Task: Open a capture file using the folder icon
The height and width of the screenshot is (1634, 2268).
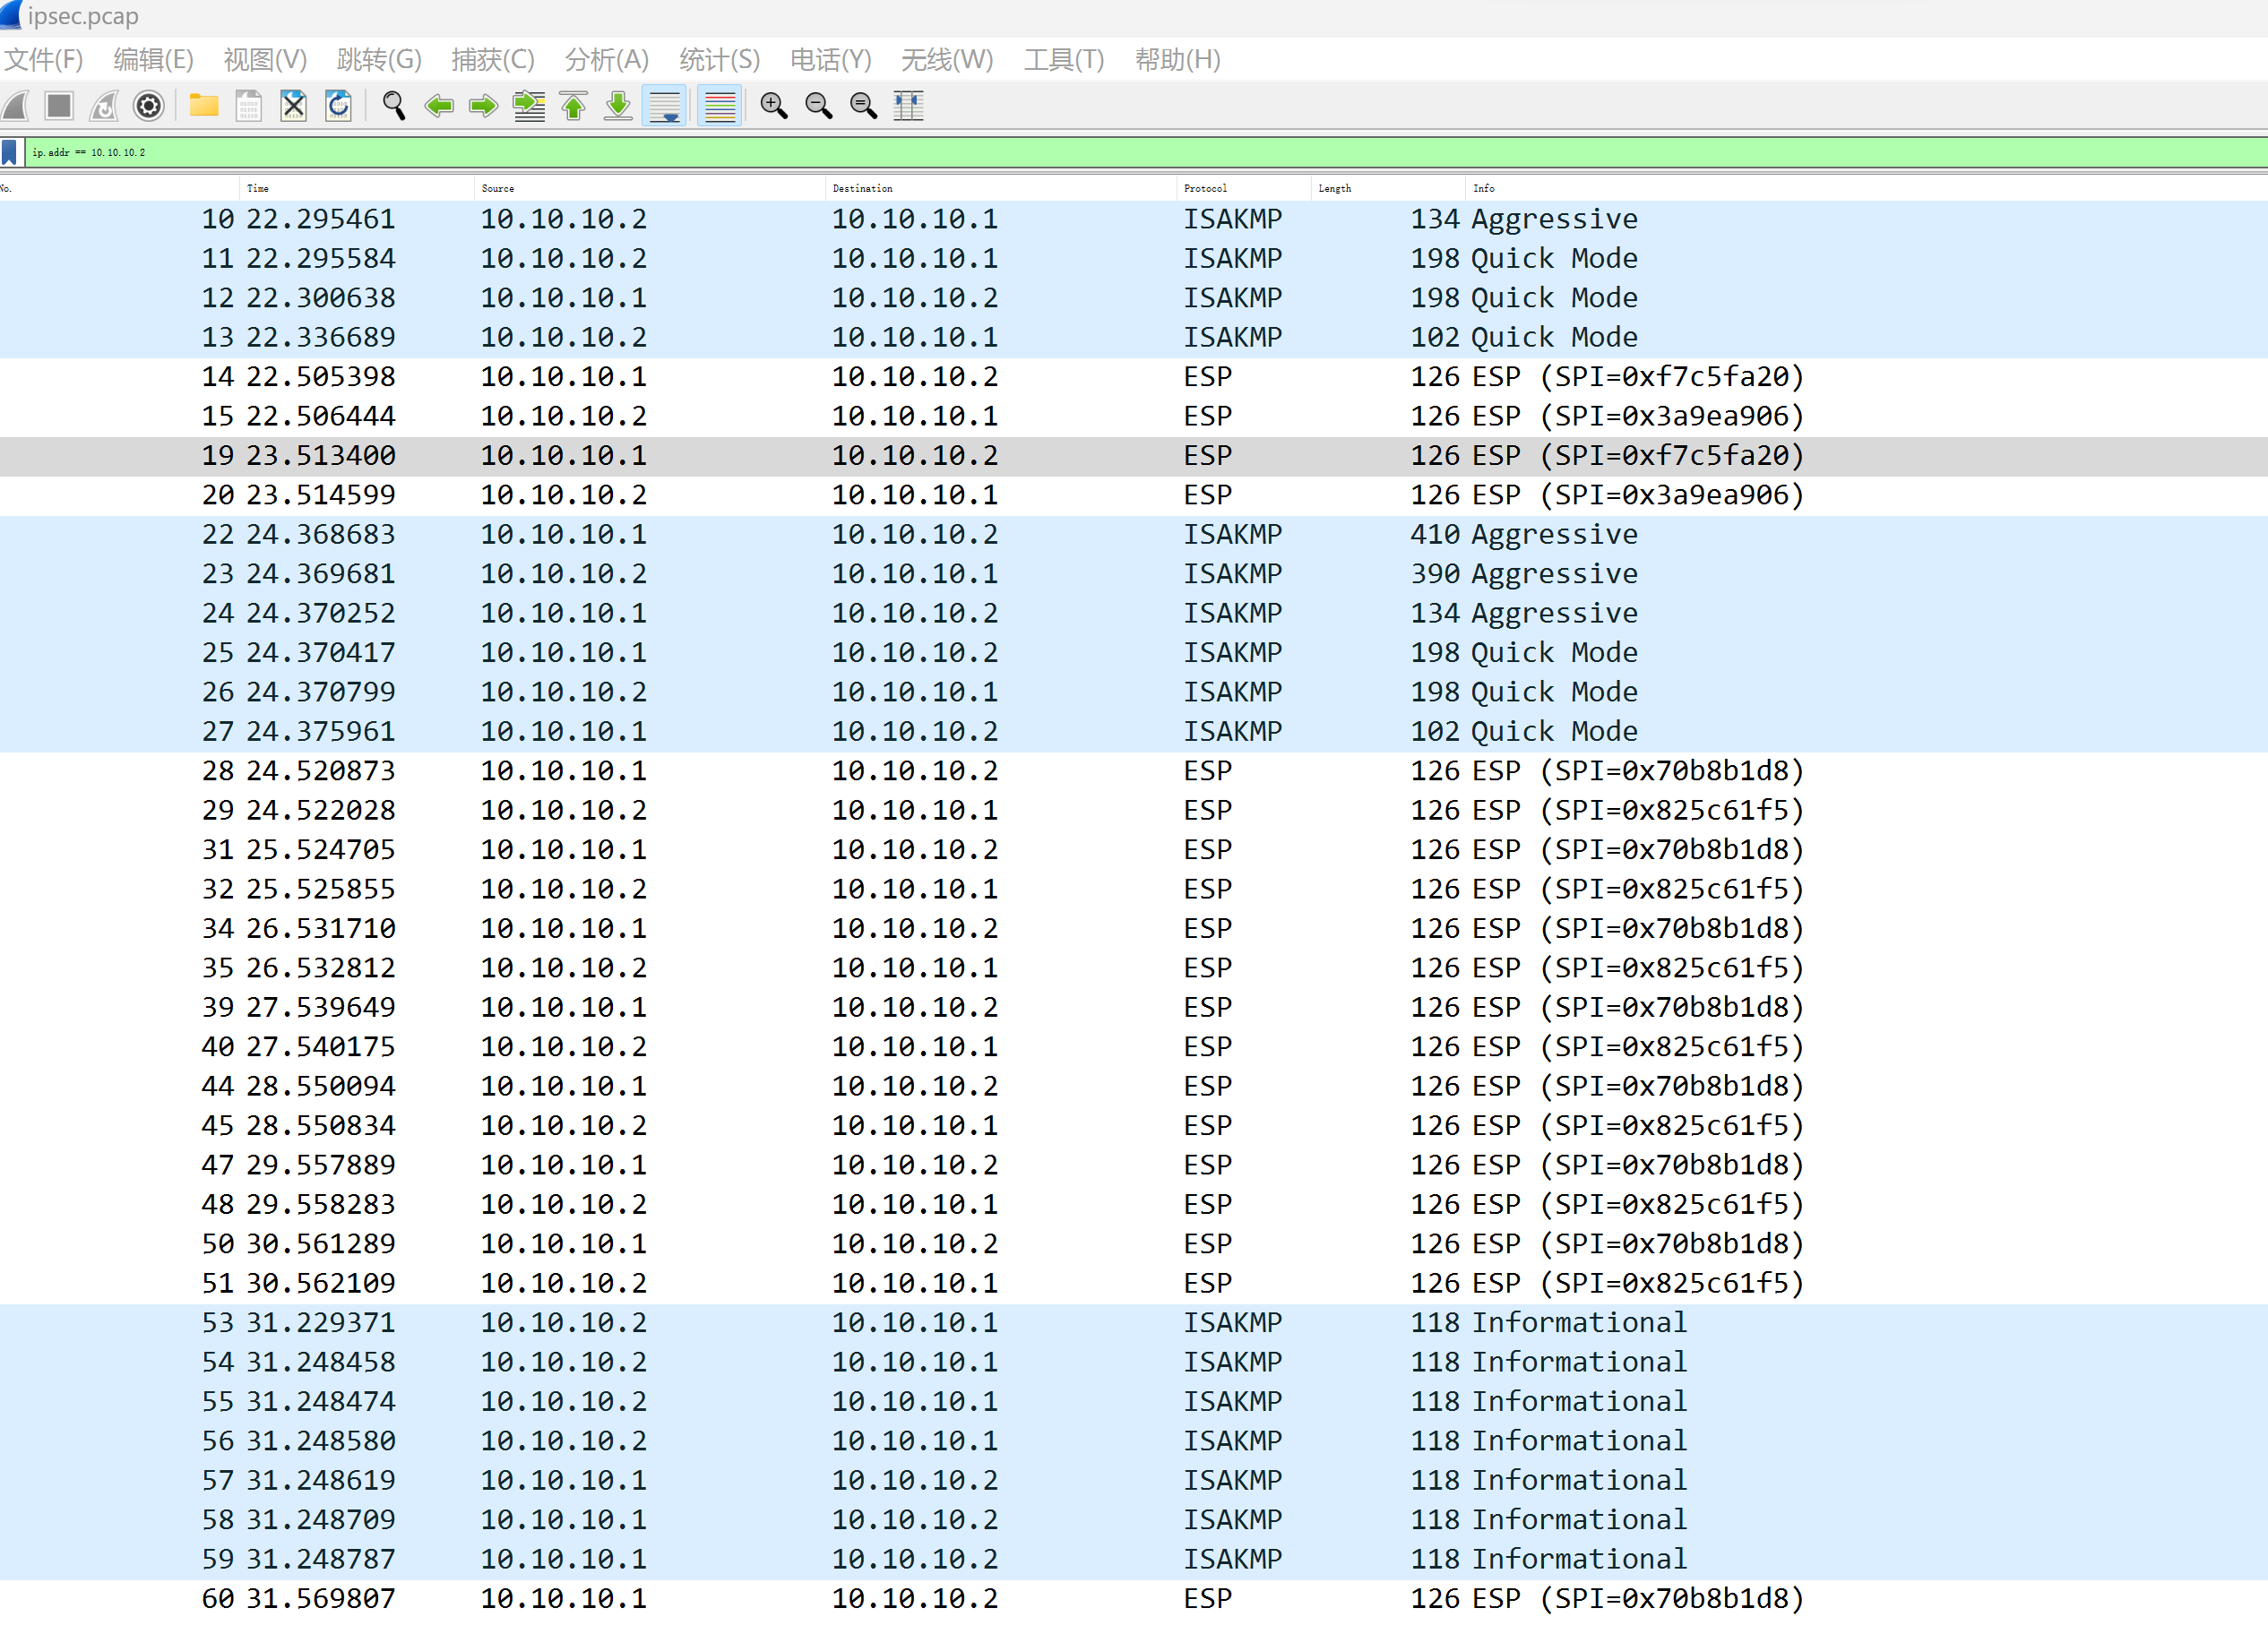Action: 203,106
